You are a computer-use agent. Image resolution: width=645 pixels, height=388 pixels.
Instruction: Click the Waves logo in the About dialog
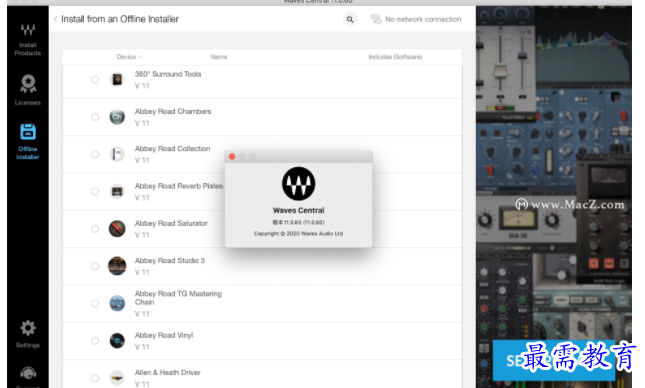pyautogui.click(x=299, y=184)
